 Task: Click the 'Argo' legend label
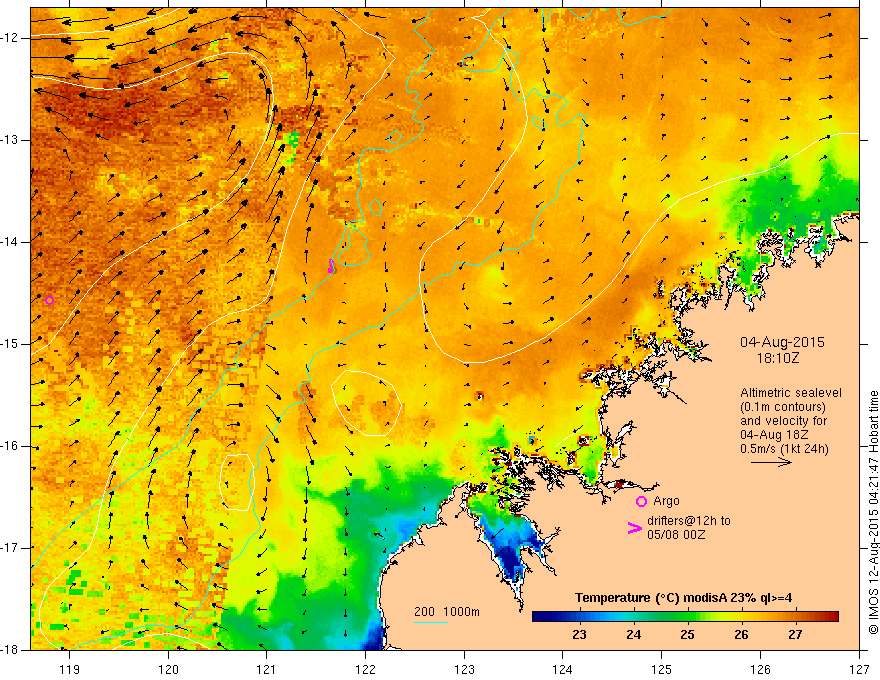coord(666,501)
